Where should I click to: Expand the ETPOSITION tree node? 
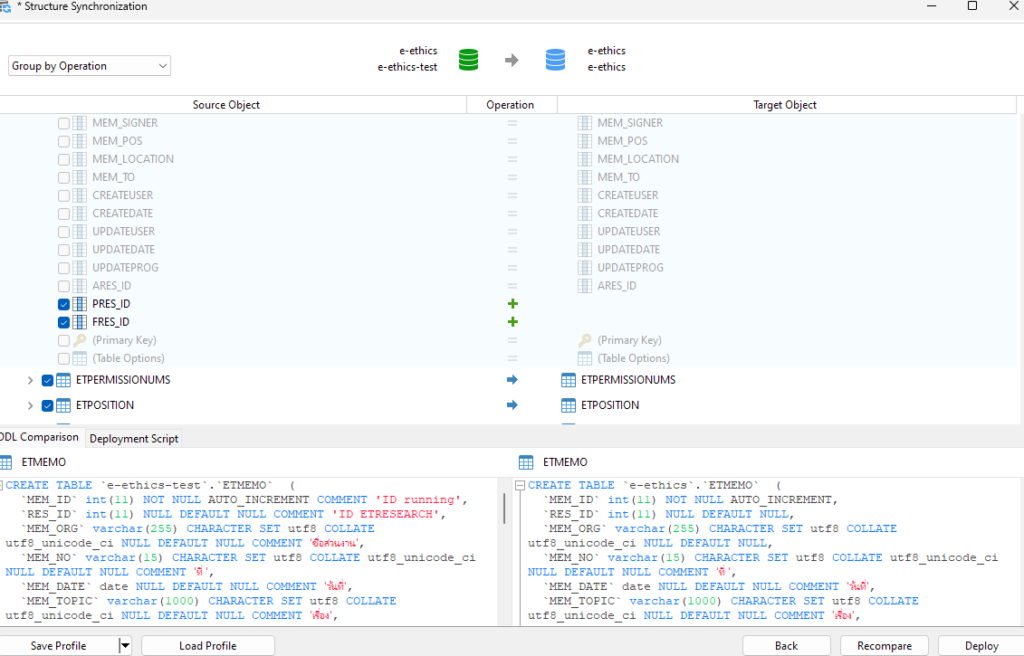30,405
